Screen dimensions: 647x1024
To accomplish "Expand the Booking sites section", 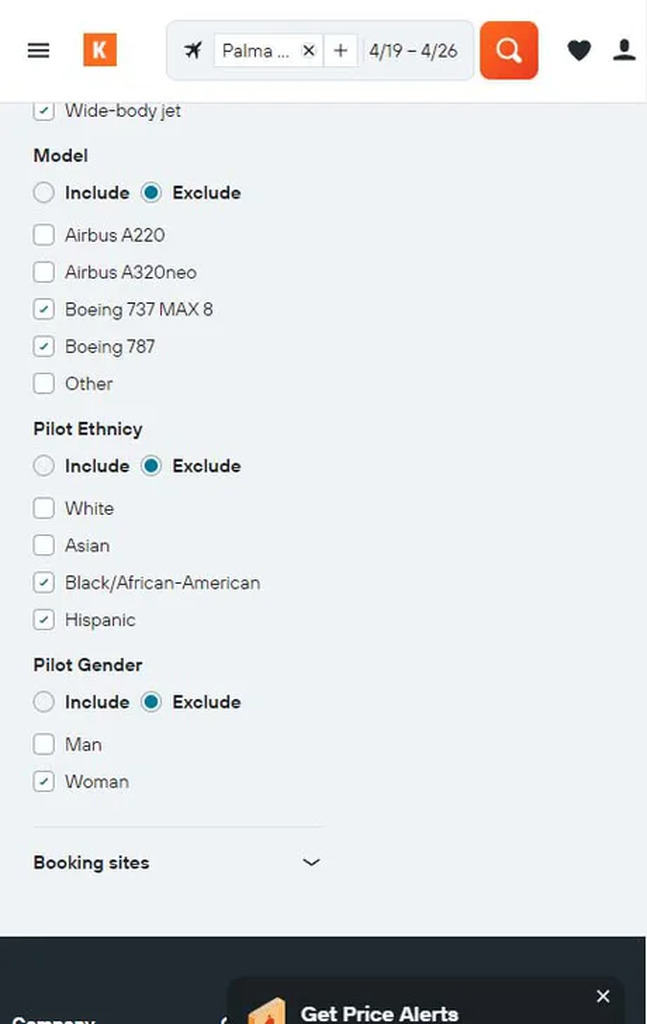I will tap(177, 862).
